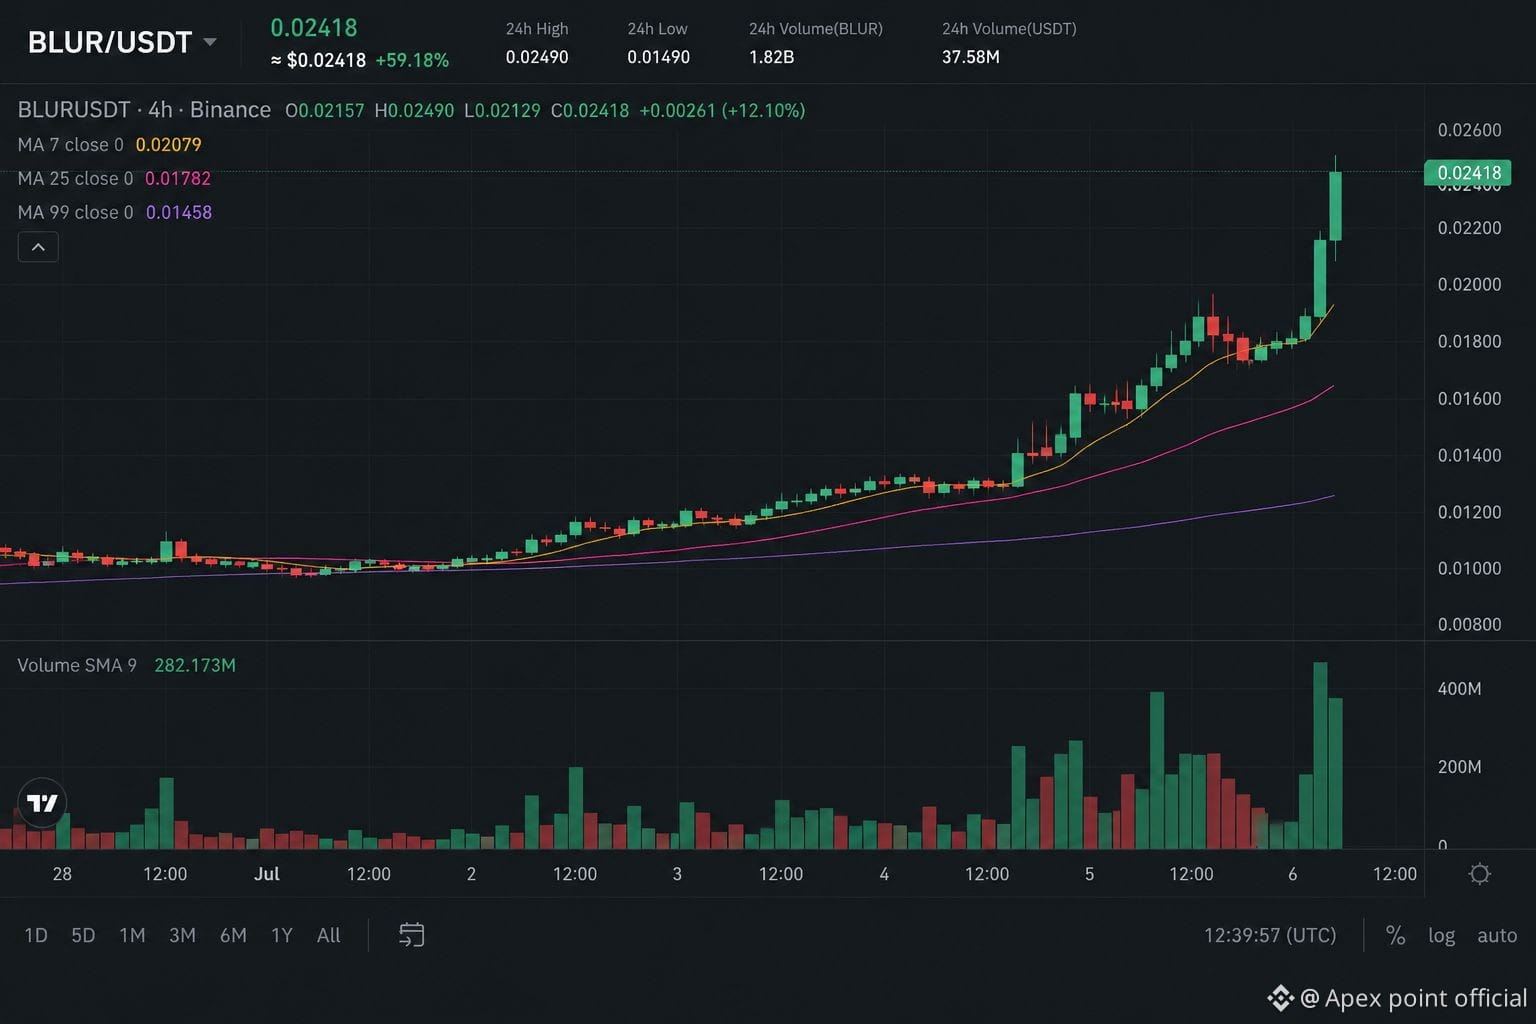Image resolution: width=1536 pixels, height=1024 pixels.
Task: Click the 28 date label on time axis
Action: coord(62,874)
